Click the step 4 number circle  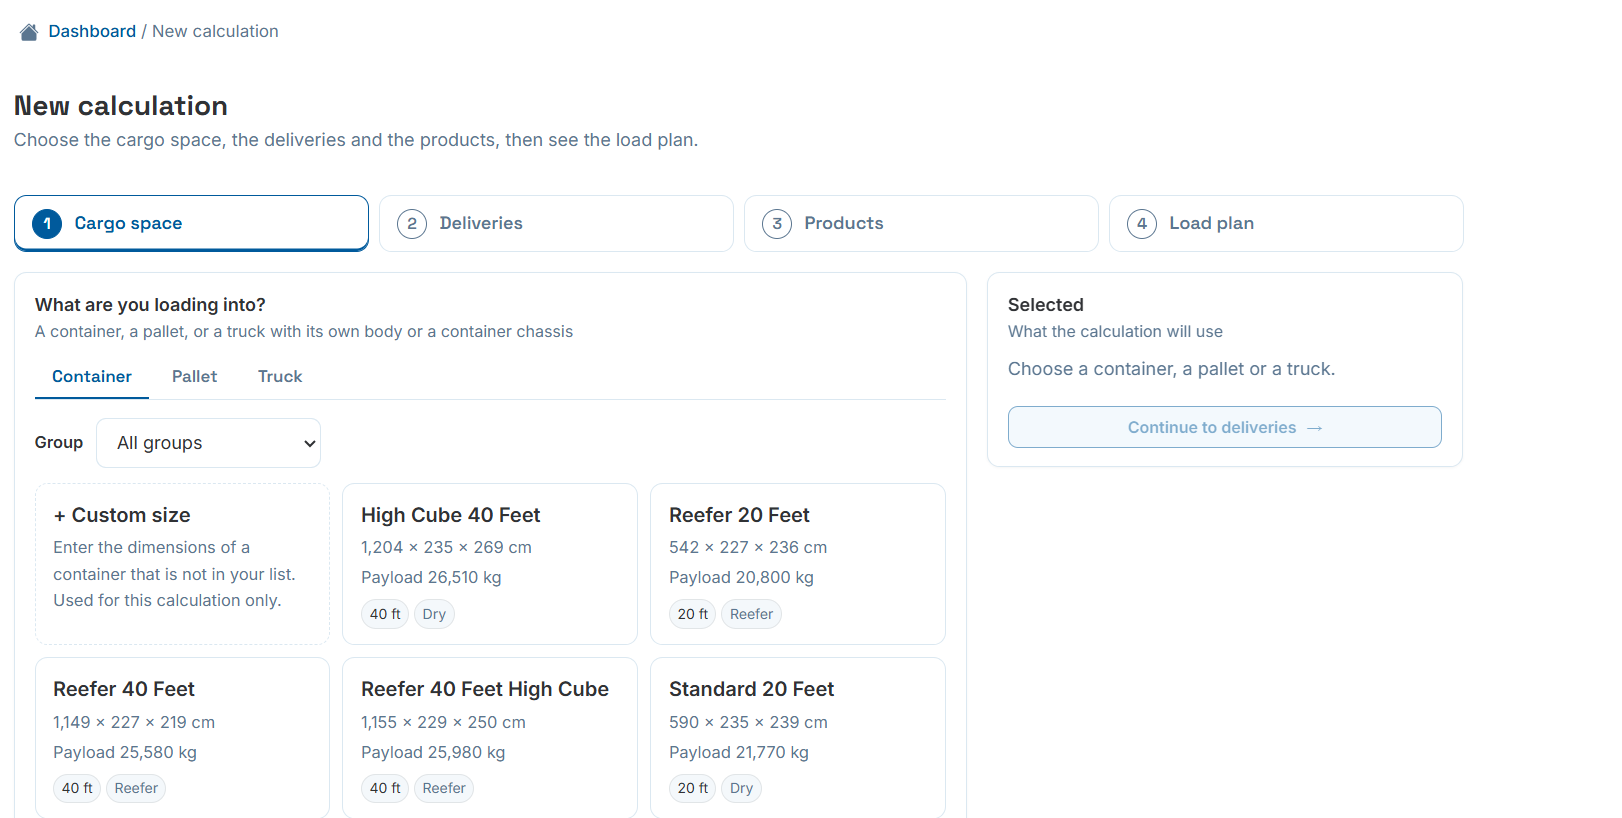1142,224
